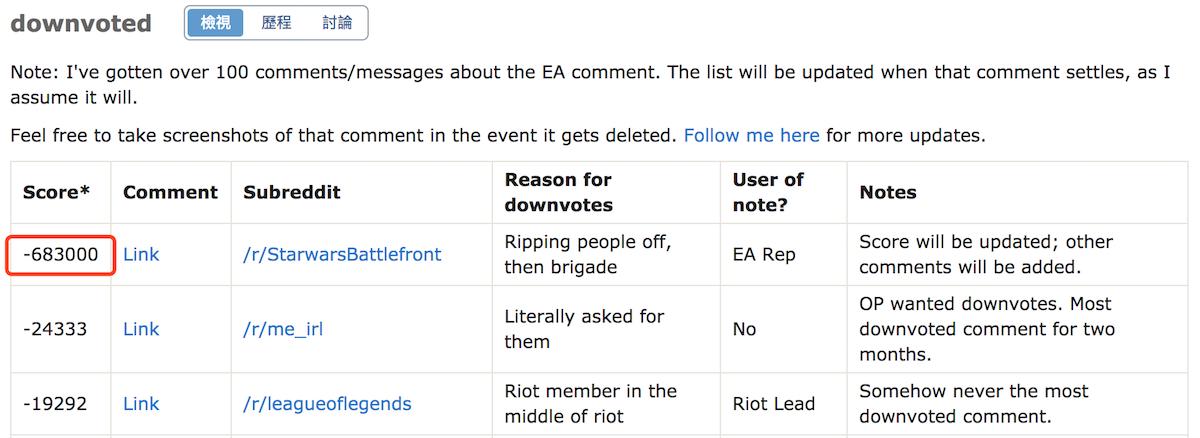Click the "downvoted" page heading
The height and width of the screenshot is (438, 1200).
[x=81, y=23]
